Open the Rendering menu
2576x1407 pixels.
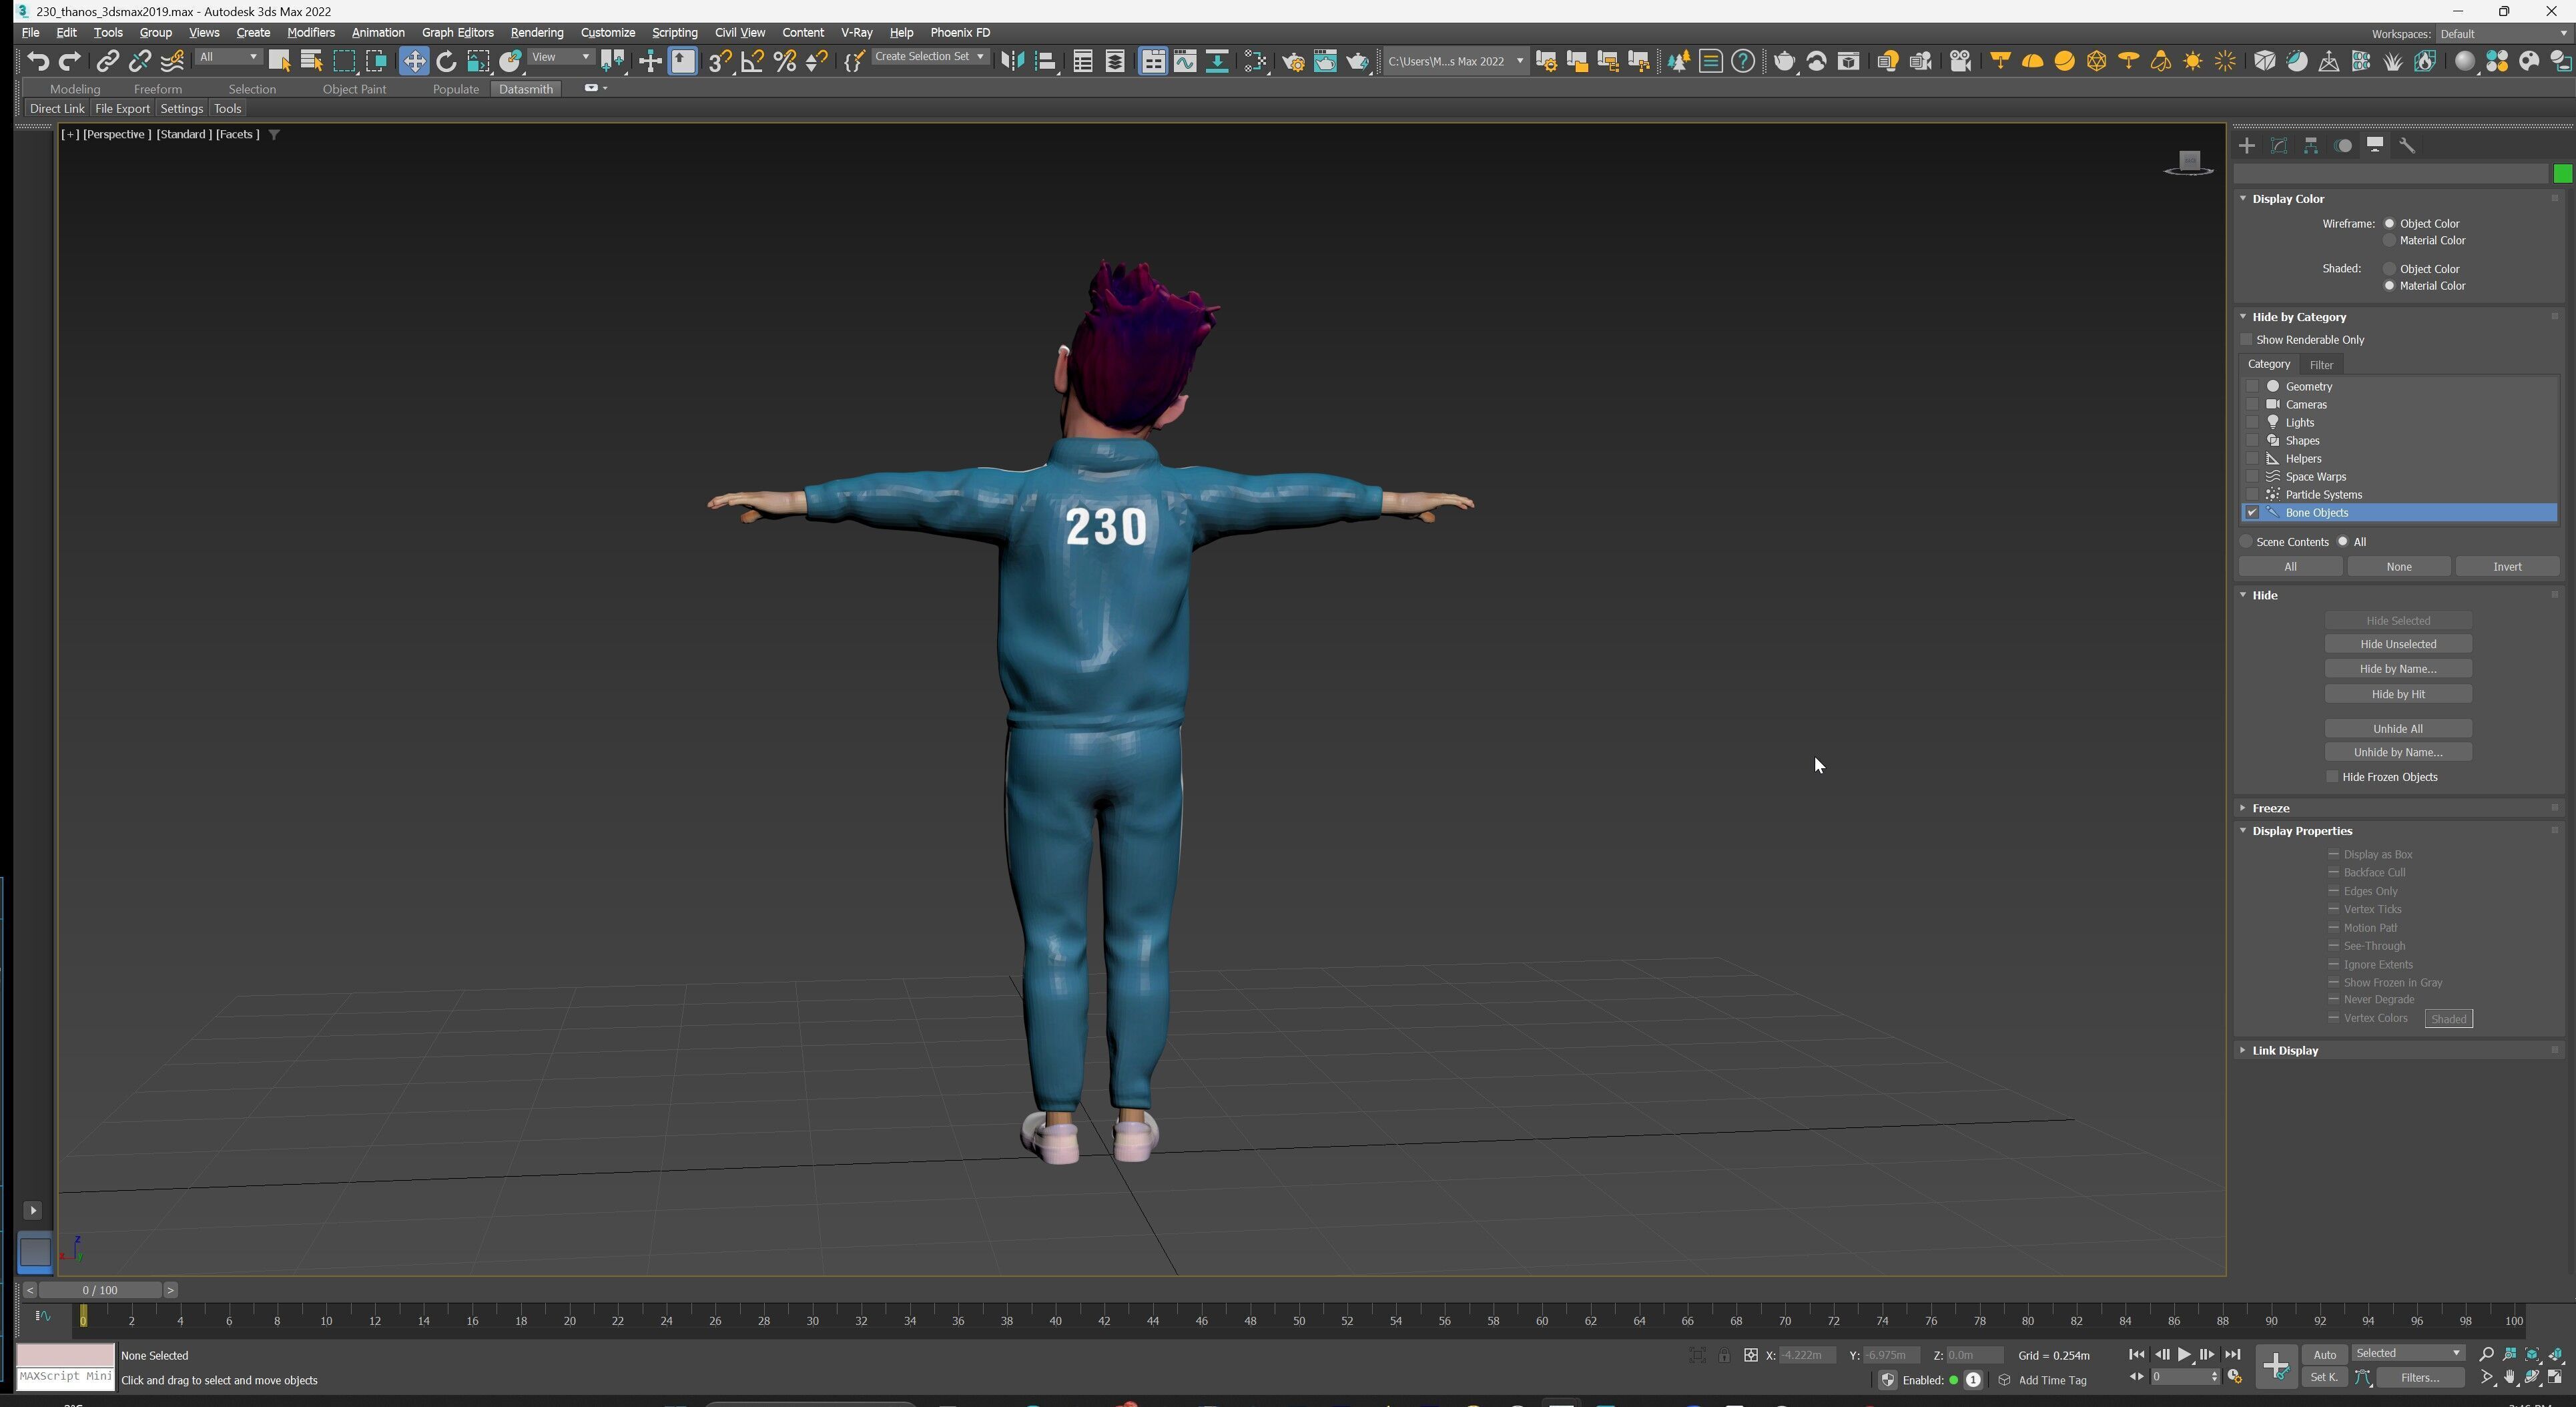click(x=536, y=32)
